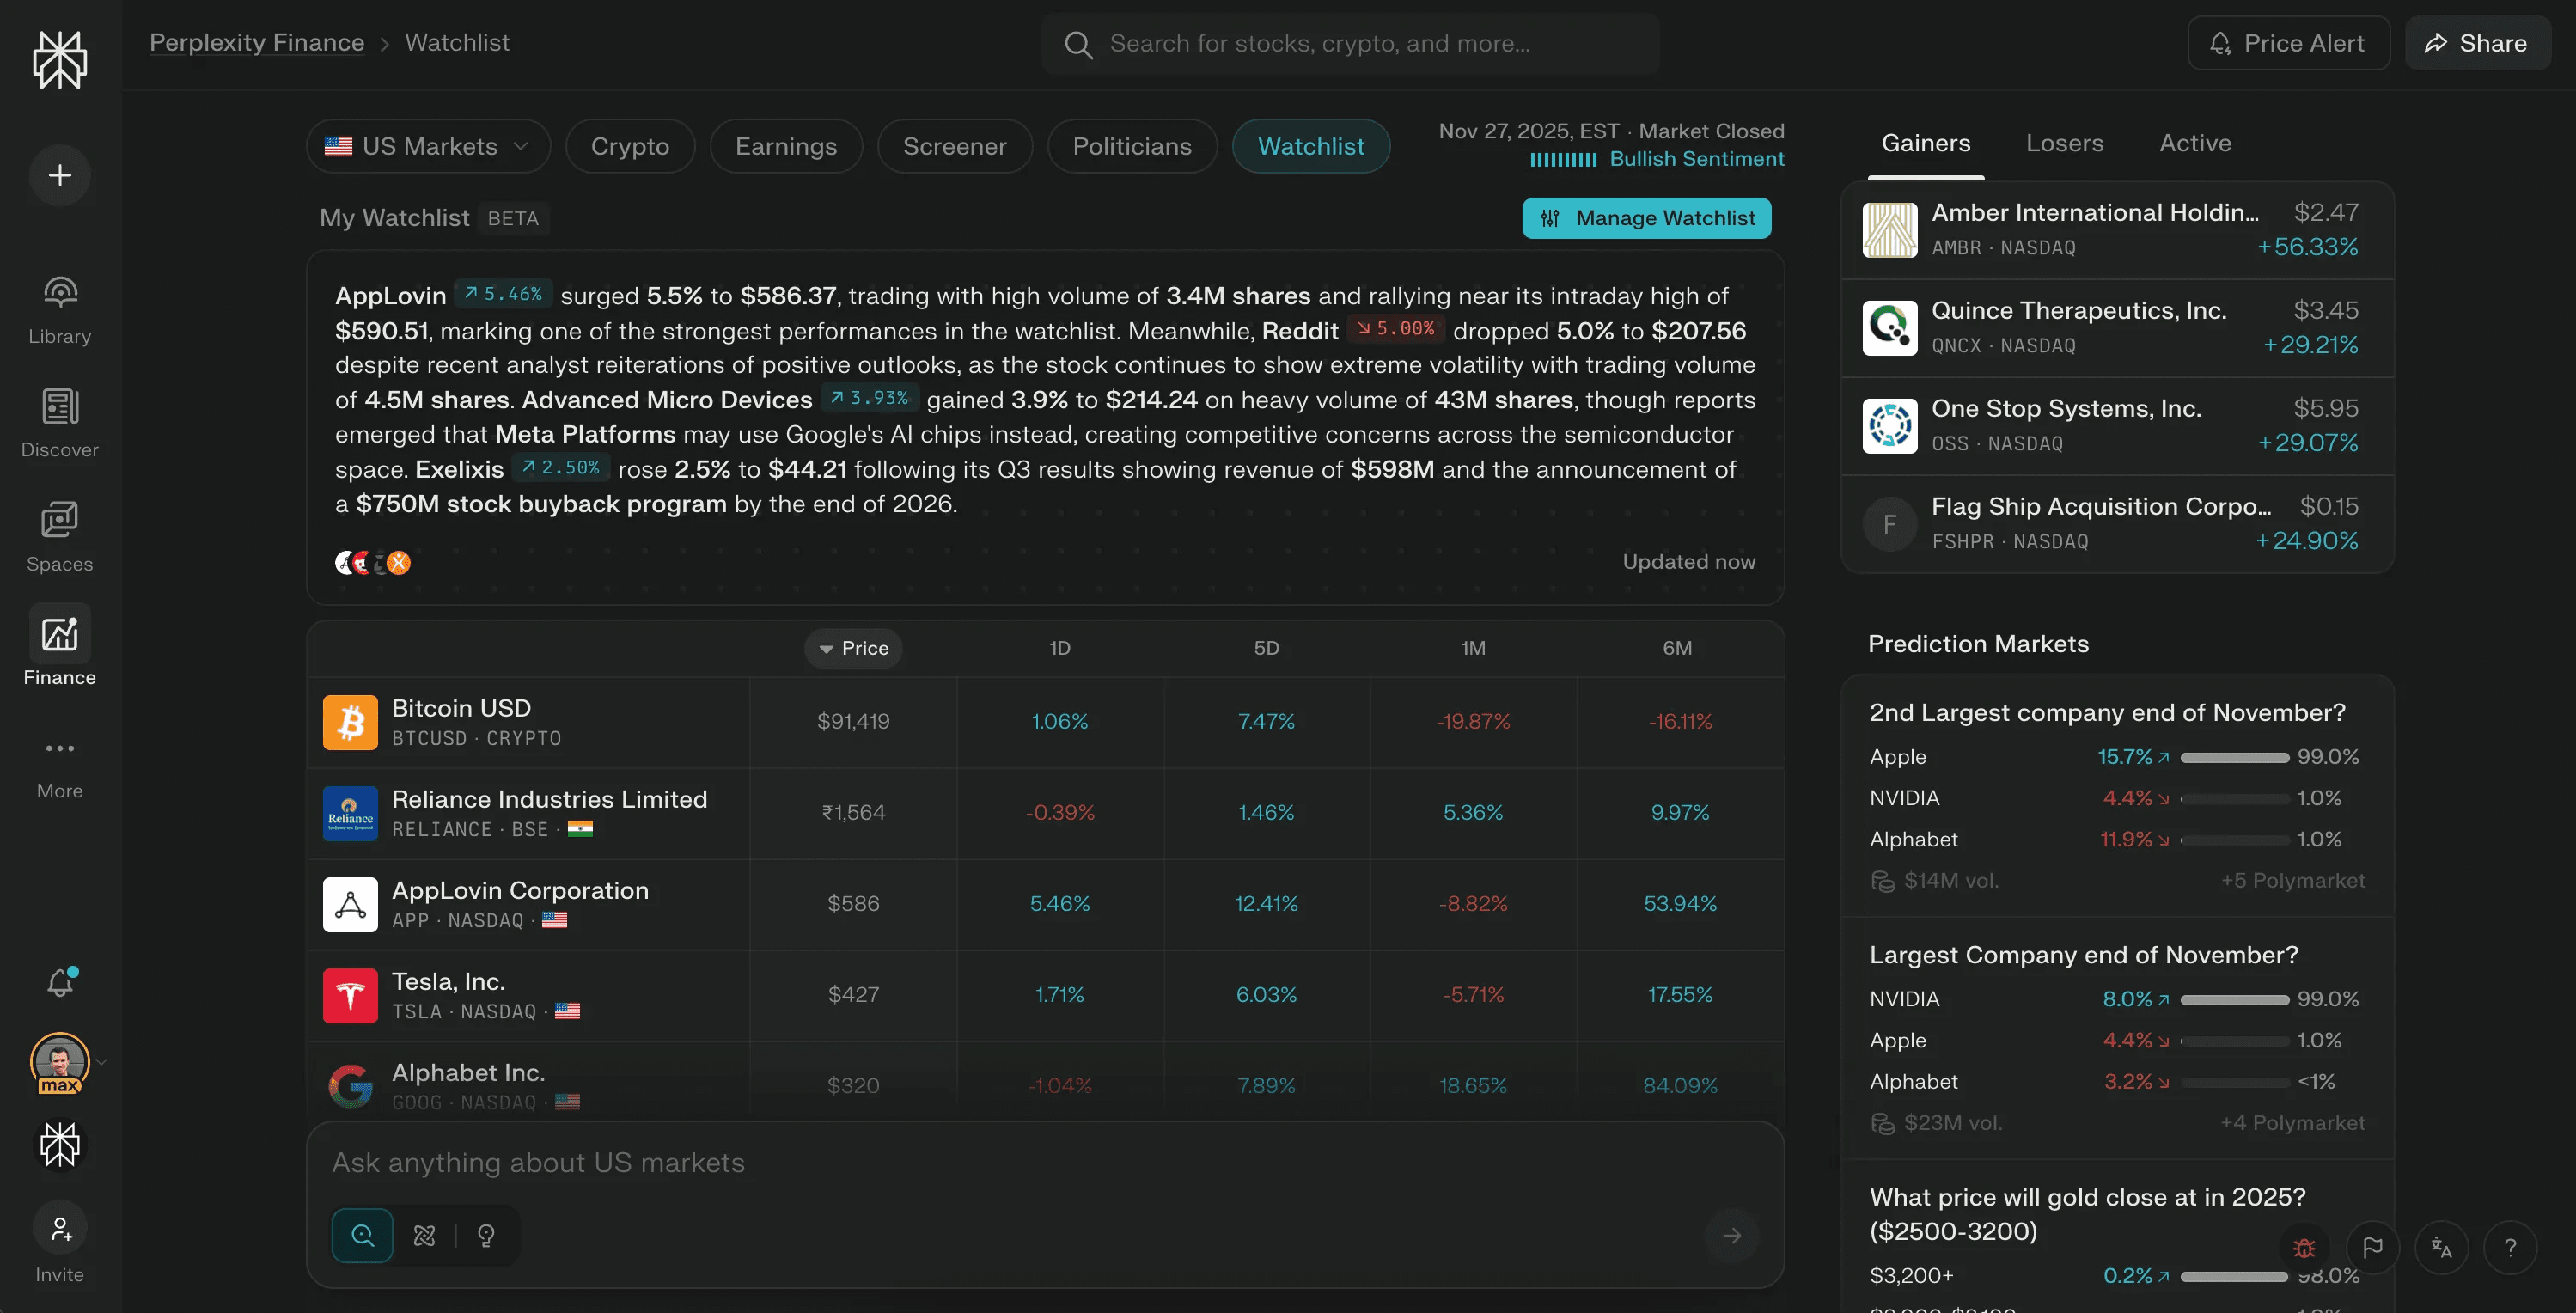Switch to the Losers tab

(2064, 143)
